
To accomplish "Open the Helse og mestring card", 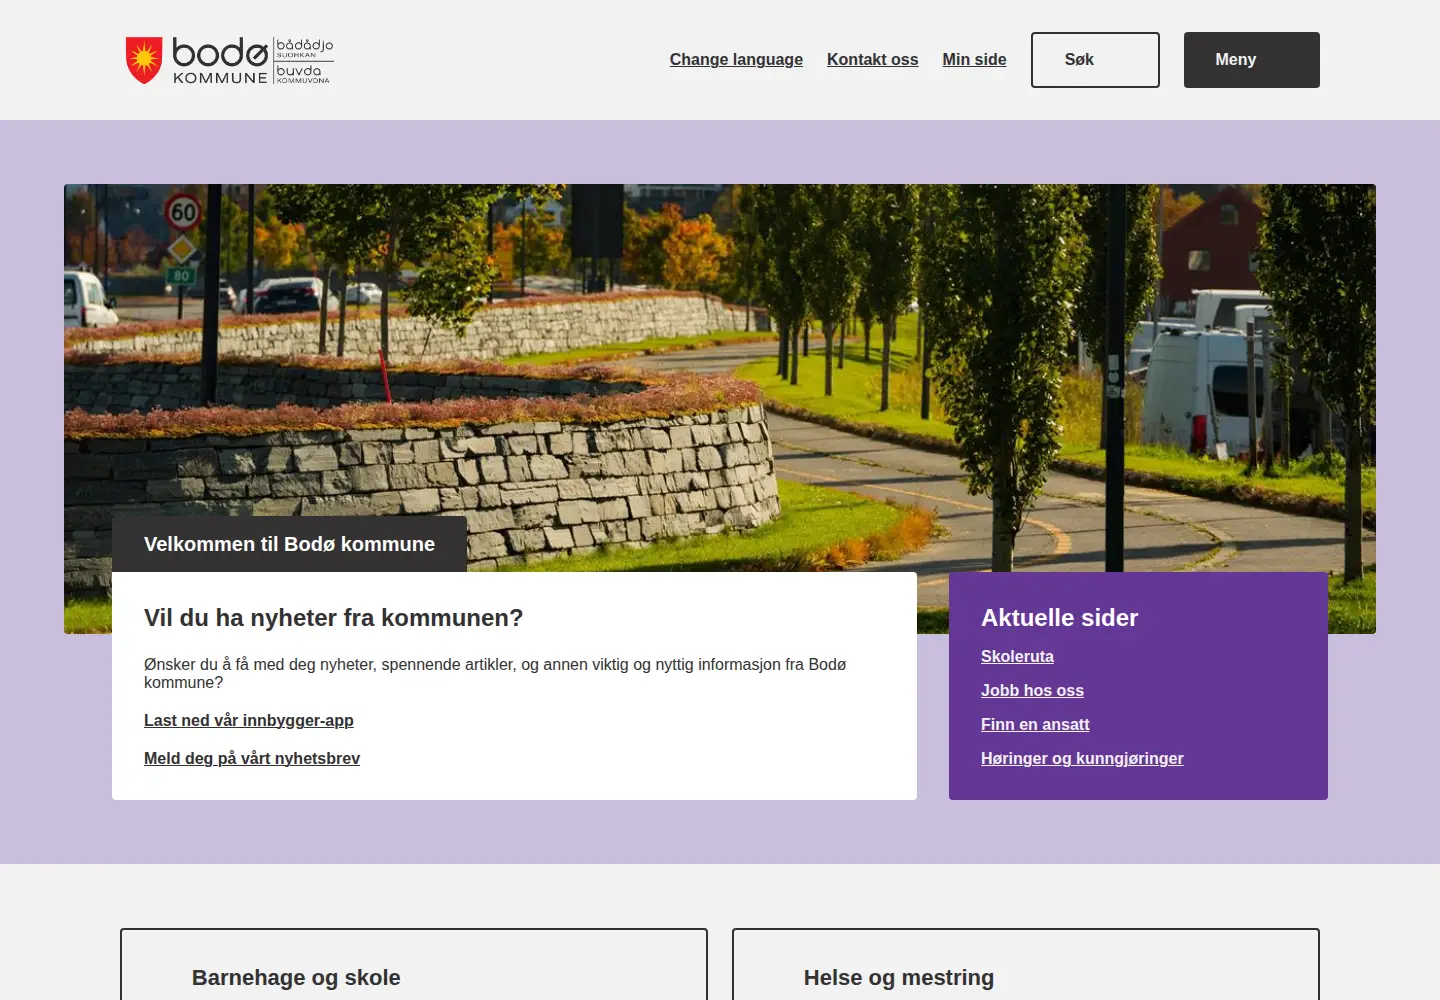I will point(1026,964).
